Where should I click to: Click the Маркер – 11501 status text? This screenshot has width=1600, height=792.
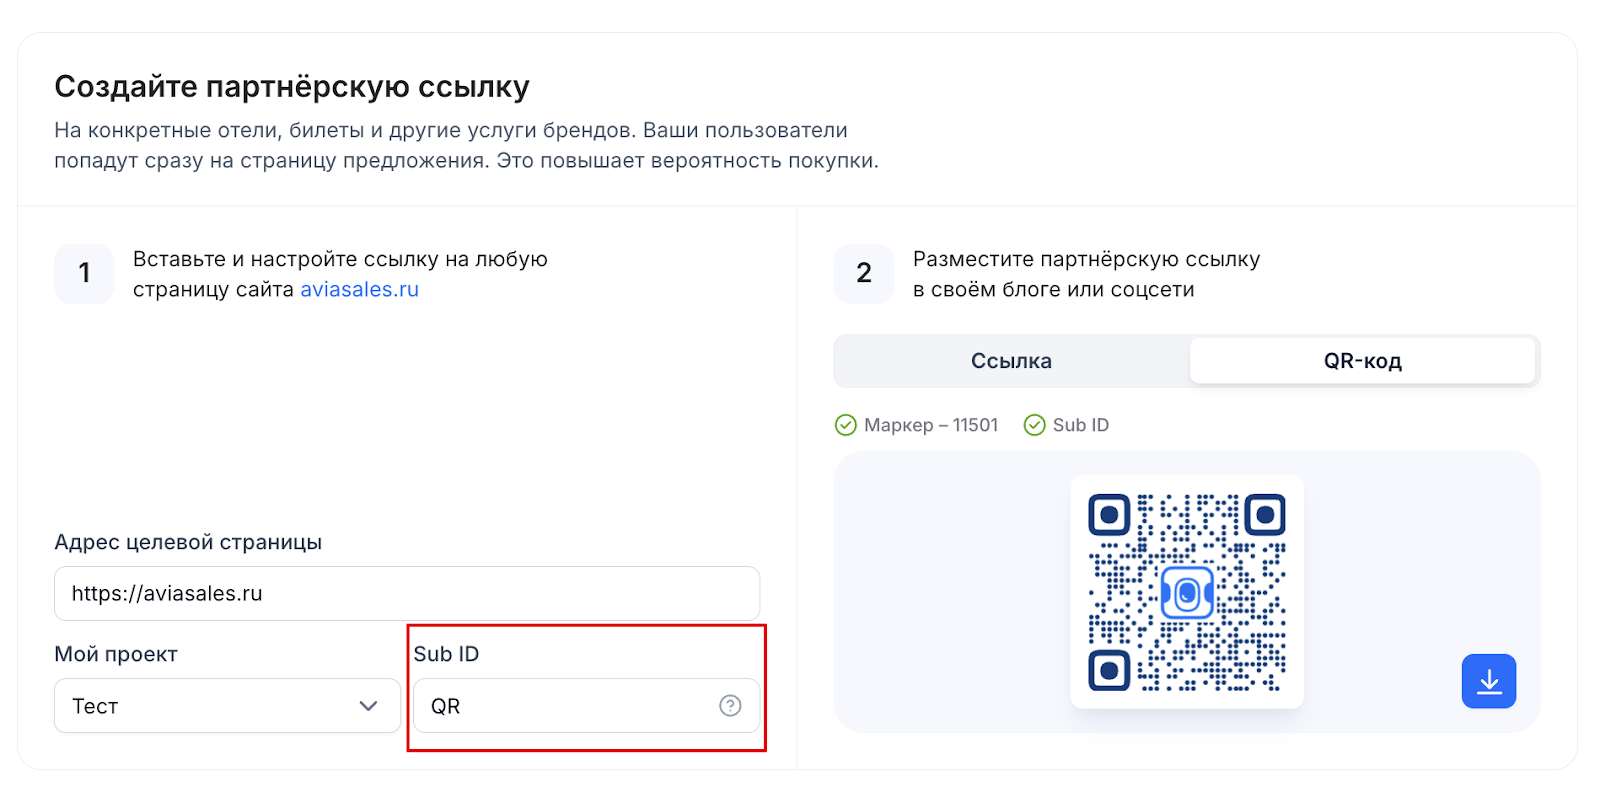pos(931,425)
